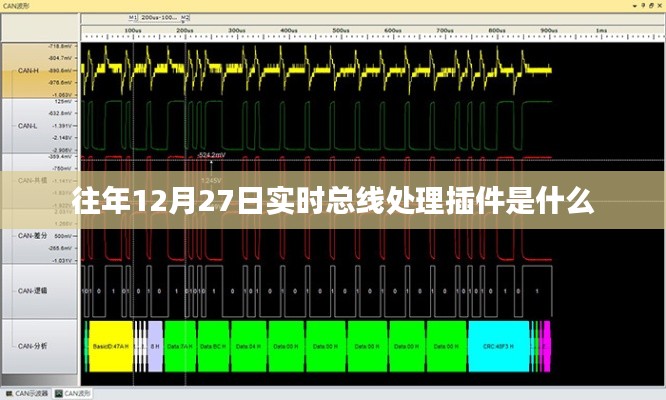666x400 pixels.
Task: Click the 125mV scale value of CAN-L
Action: coord(63,101)
